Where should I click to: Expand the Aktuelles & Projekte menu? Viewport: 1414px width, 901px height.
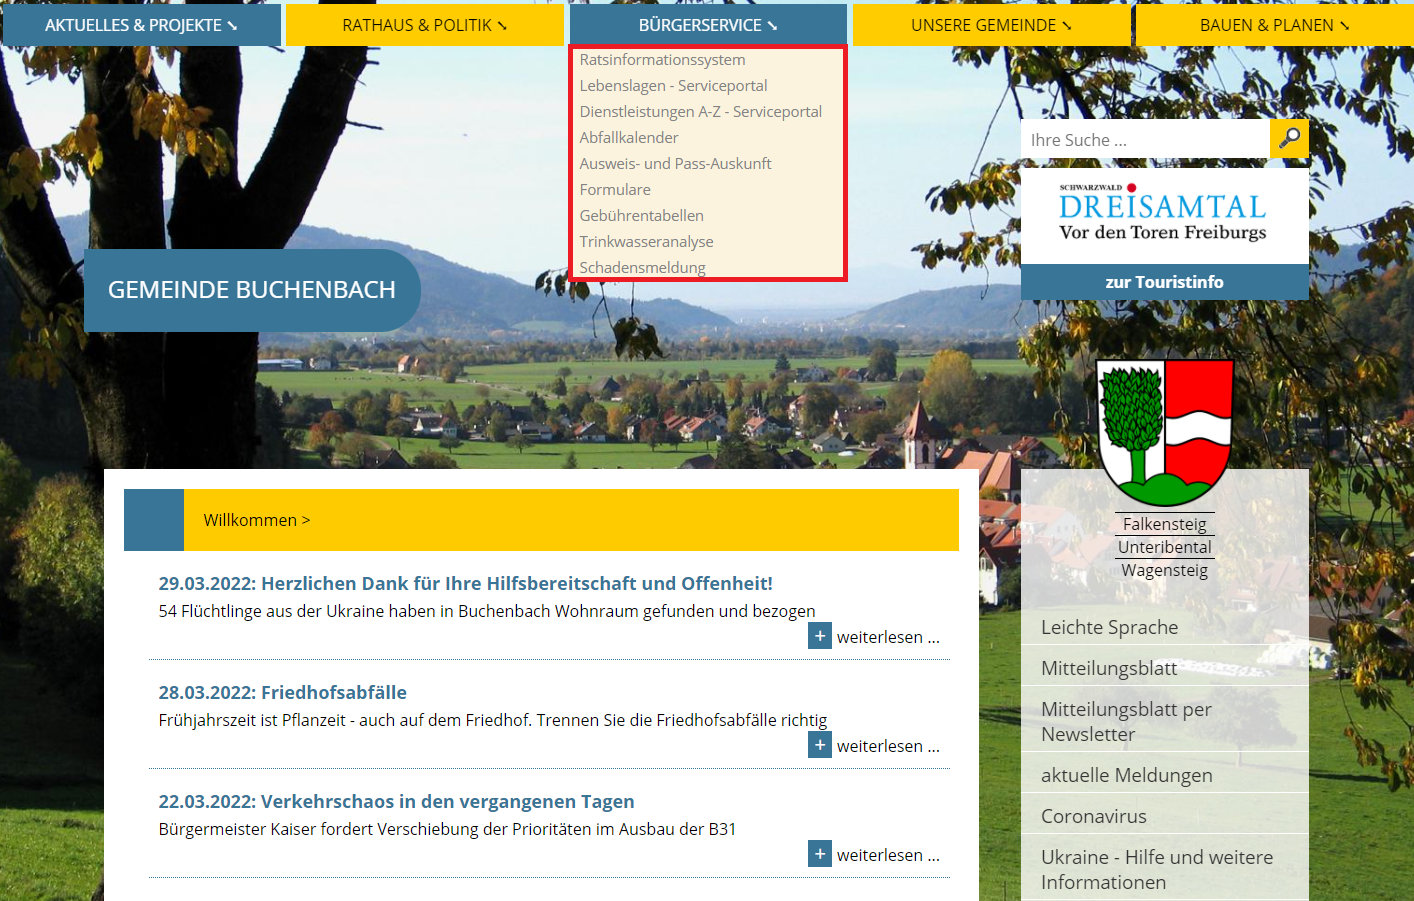[x=141, y=25]
